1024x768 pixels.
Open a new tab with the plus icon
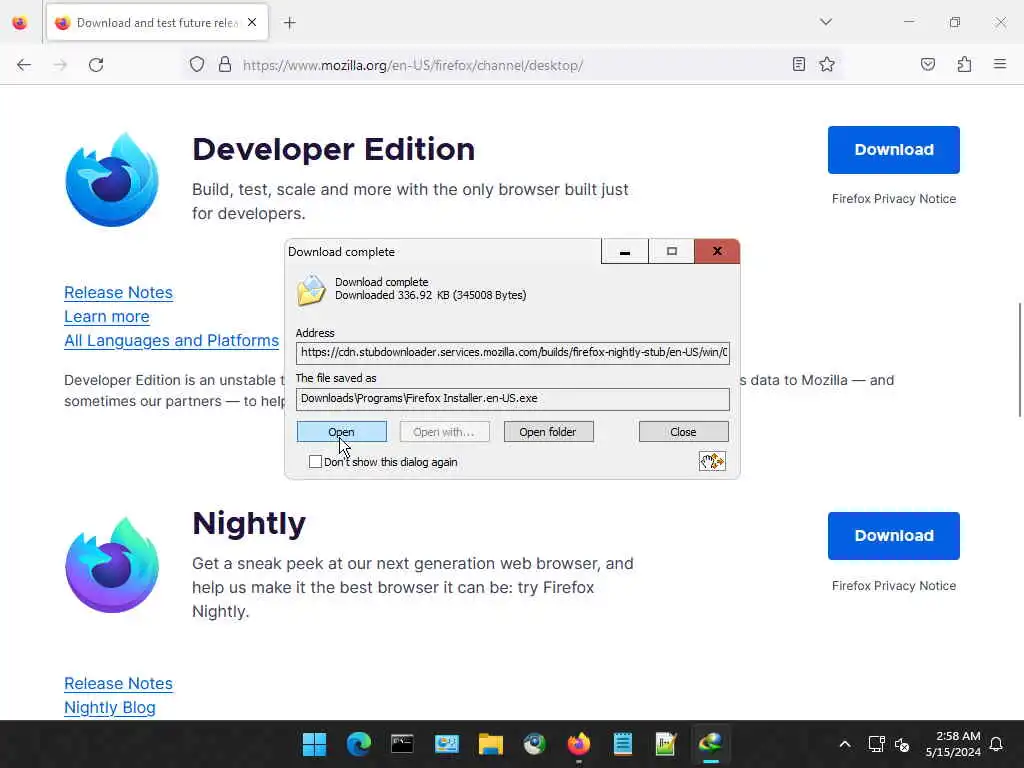(290, 23)
